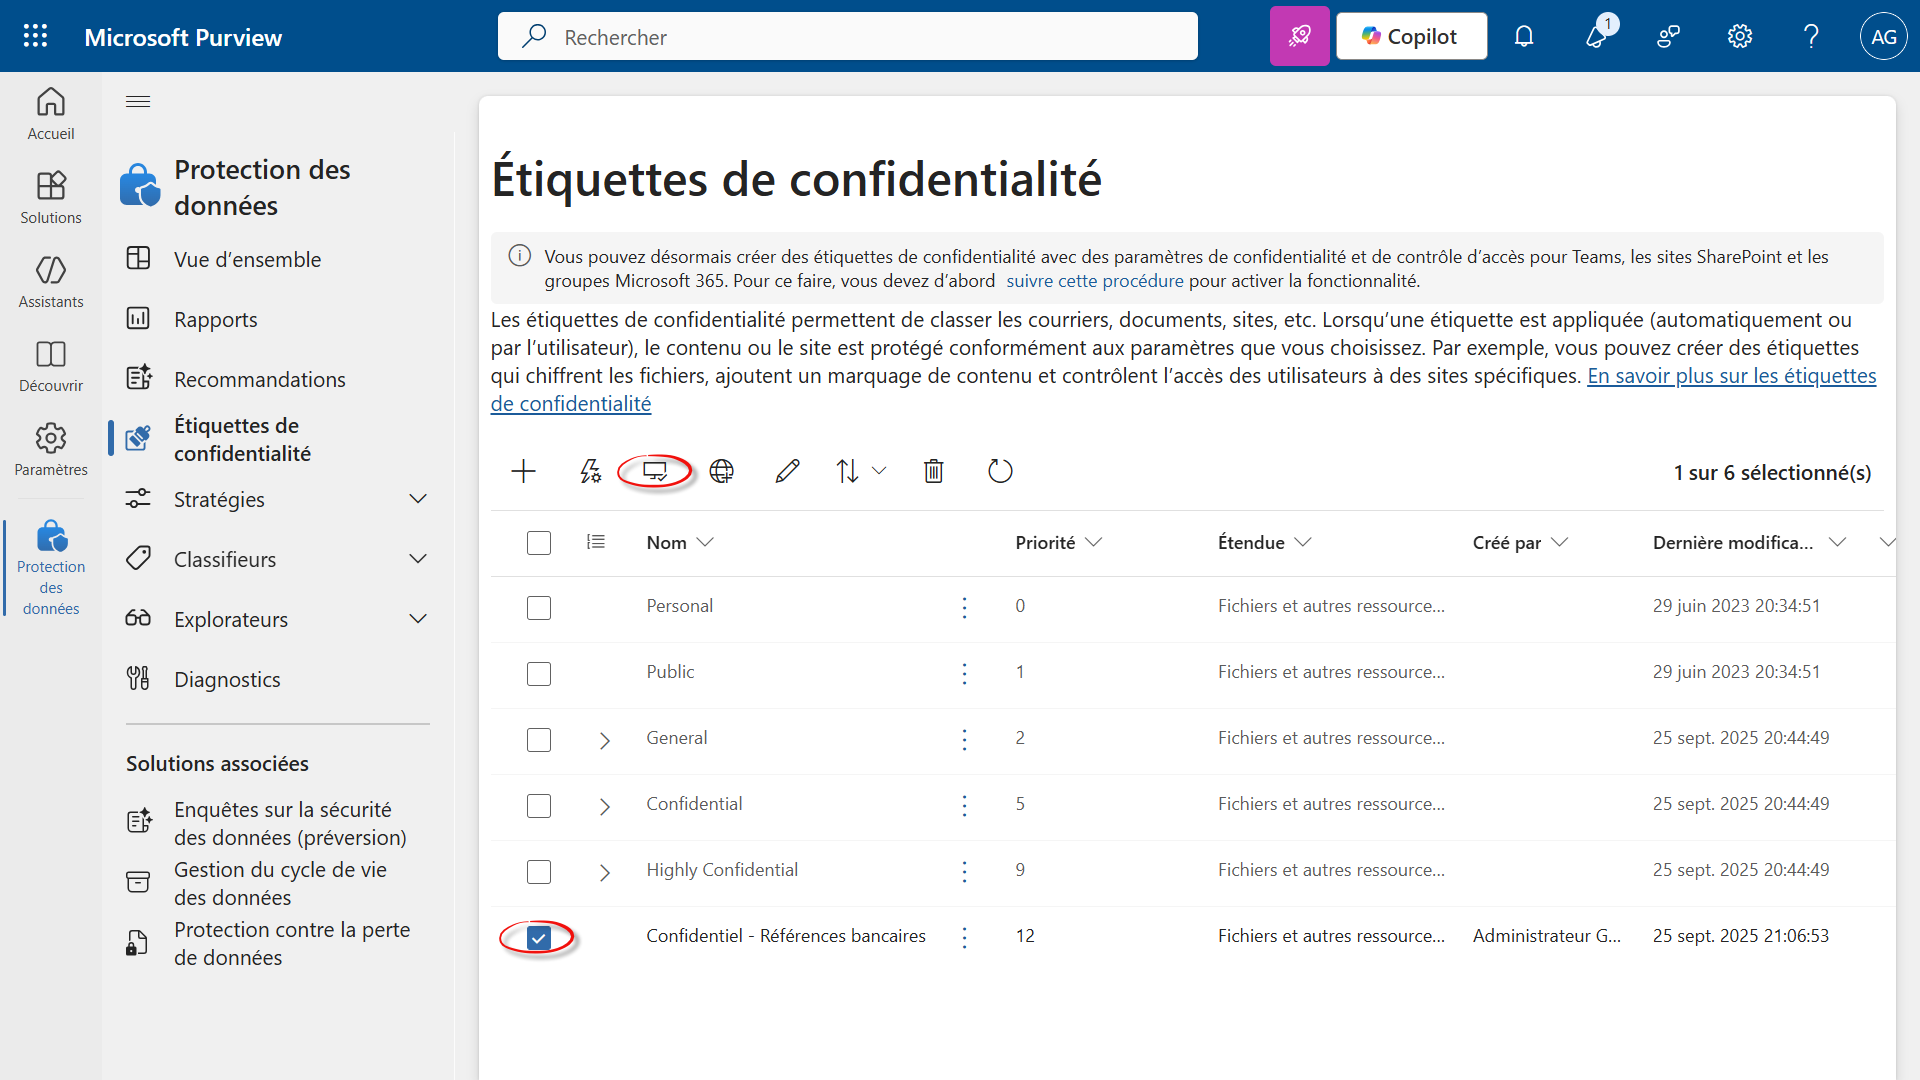
Task: Click the Copilot button
Action: click(x=1411, y=37)
